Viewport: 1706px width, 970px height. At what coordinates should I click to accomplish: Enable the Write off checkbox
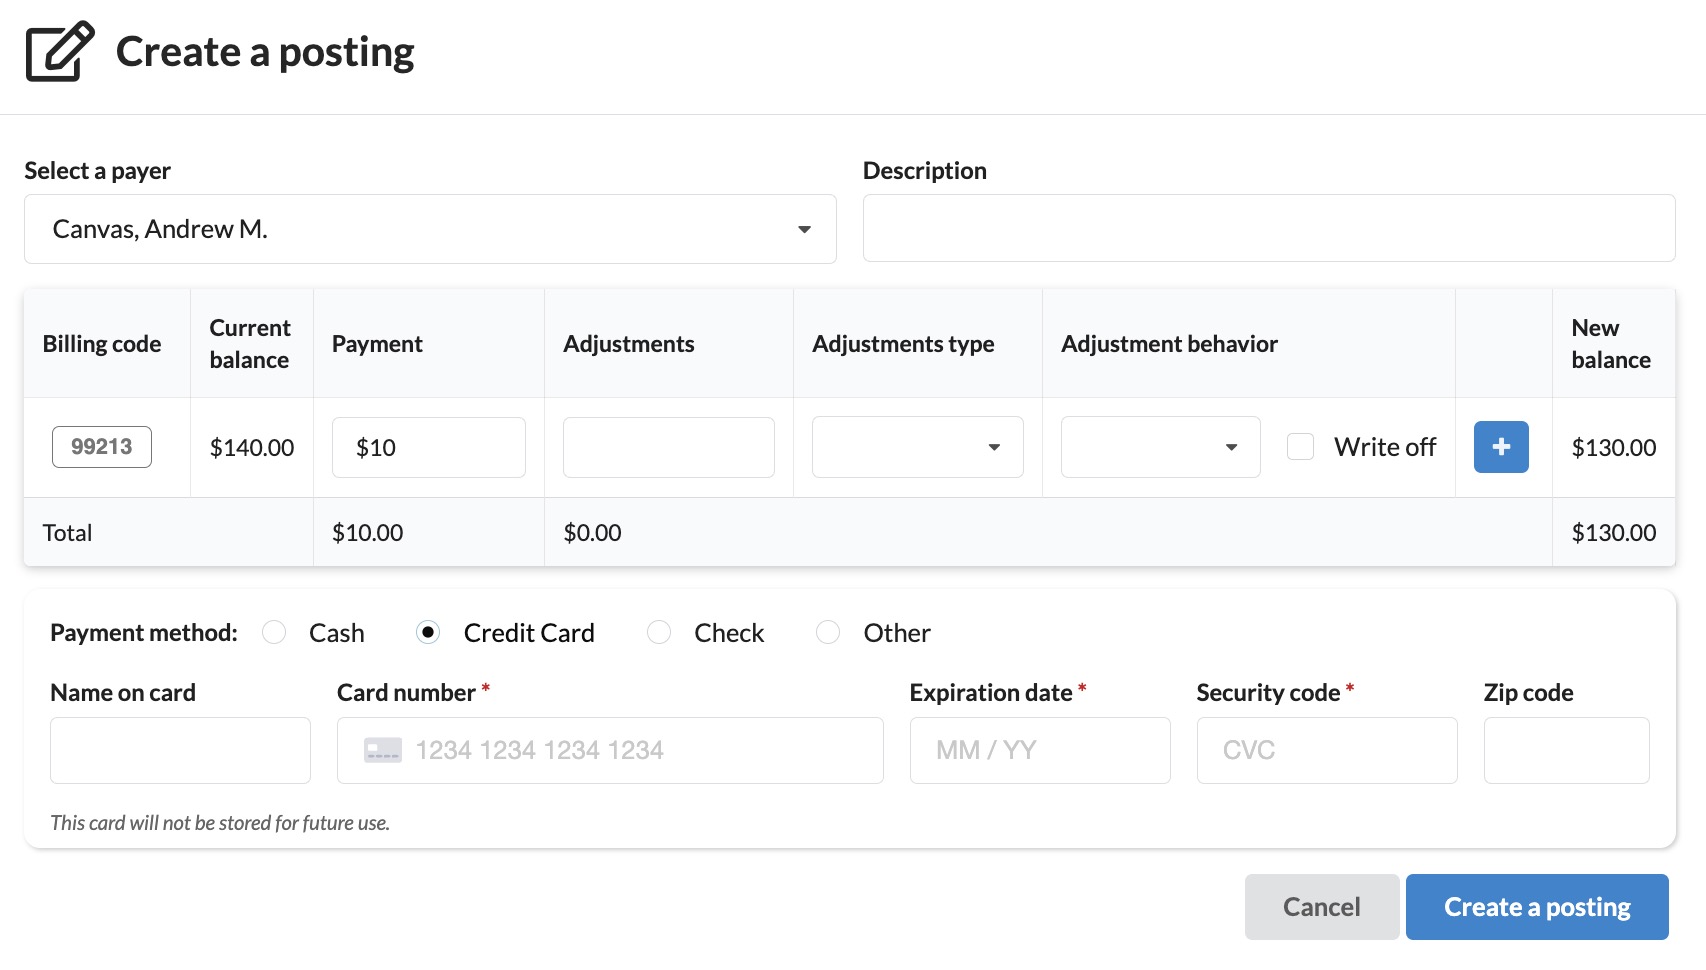[x=1300, y=447]
